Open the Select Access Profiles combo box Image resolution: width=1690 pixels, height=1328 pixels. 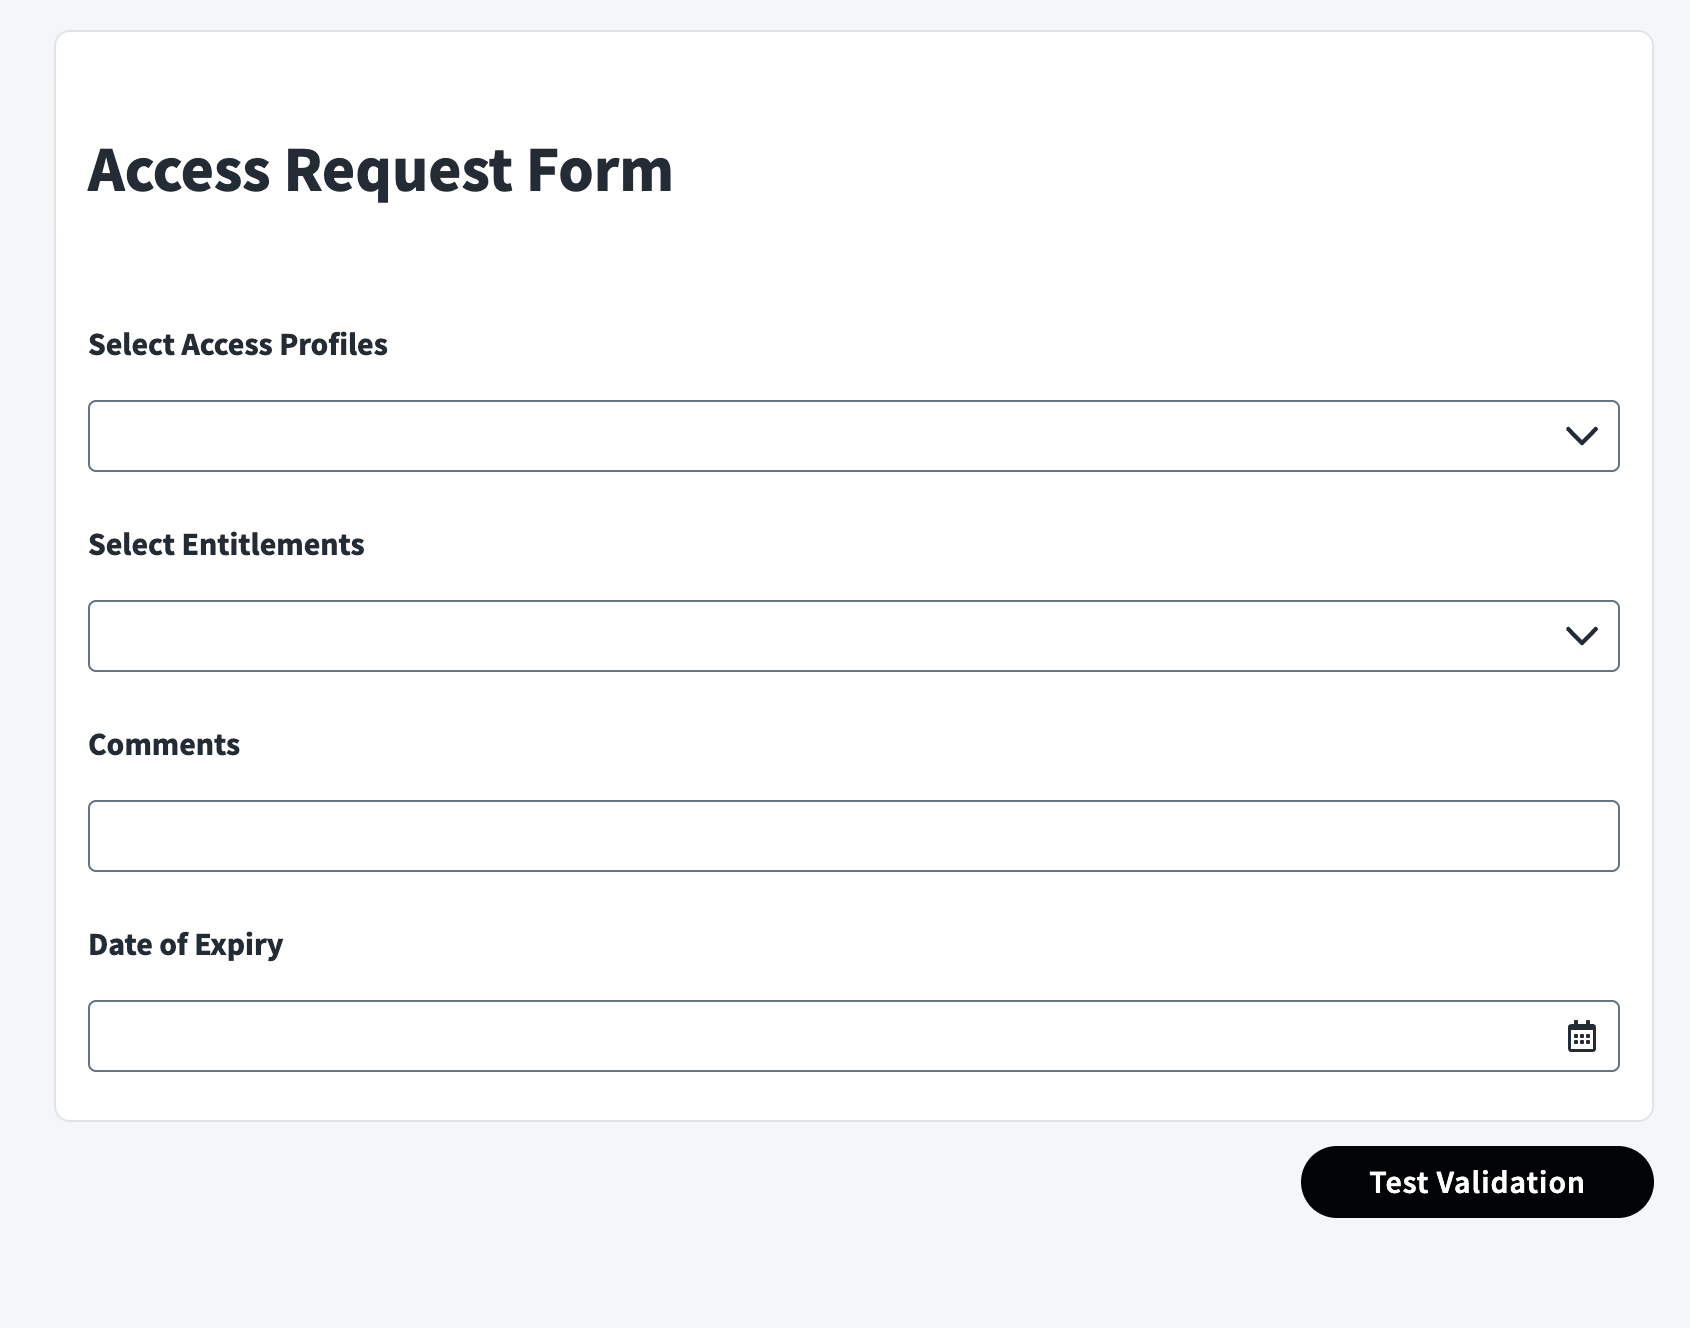pyautogui.click(x=820, y=436)
